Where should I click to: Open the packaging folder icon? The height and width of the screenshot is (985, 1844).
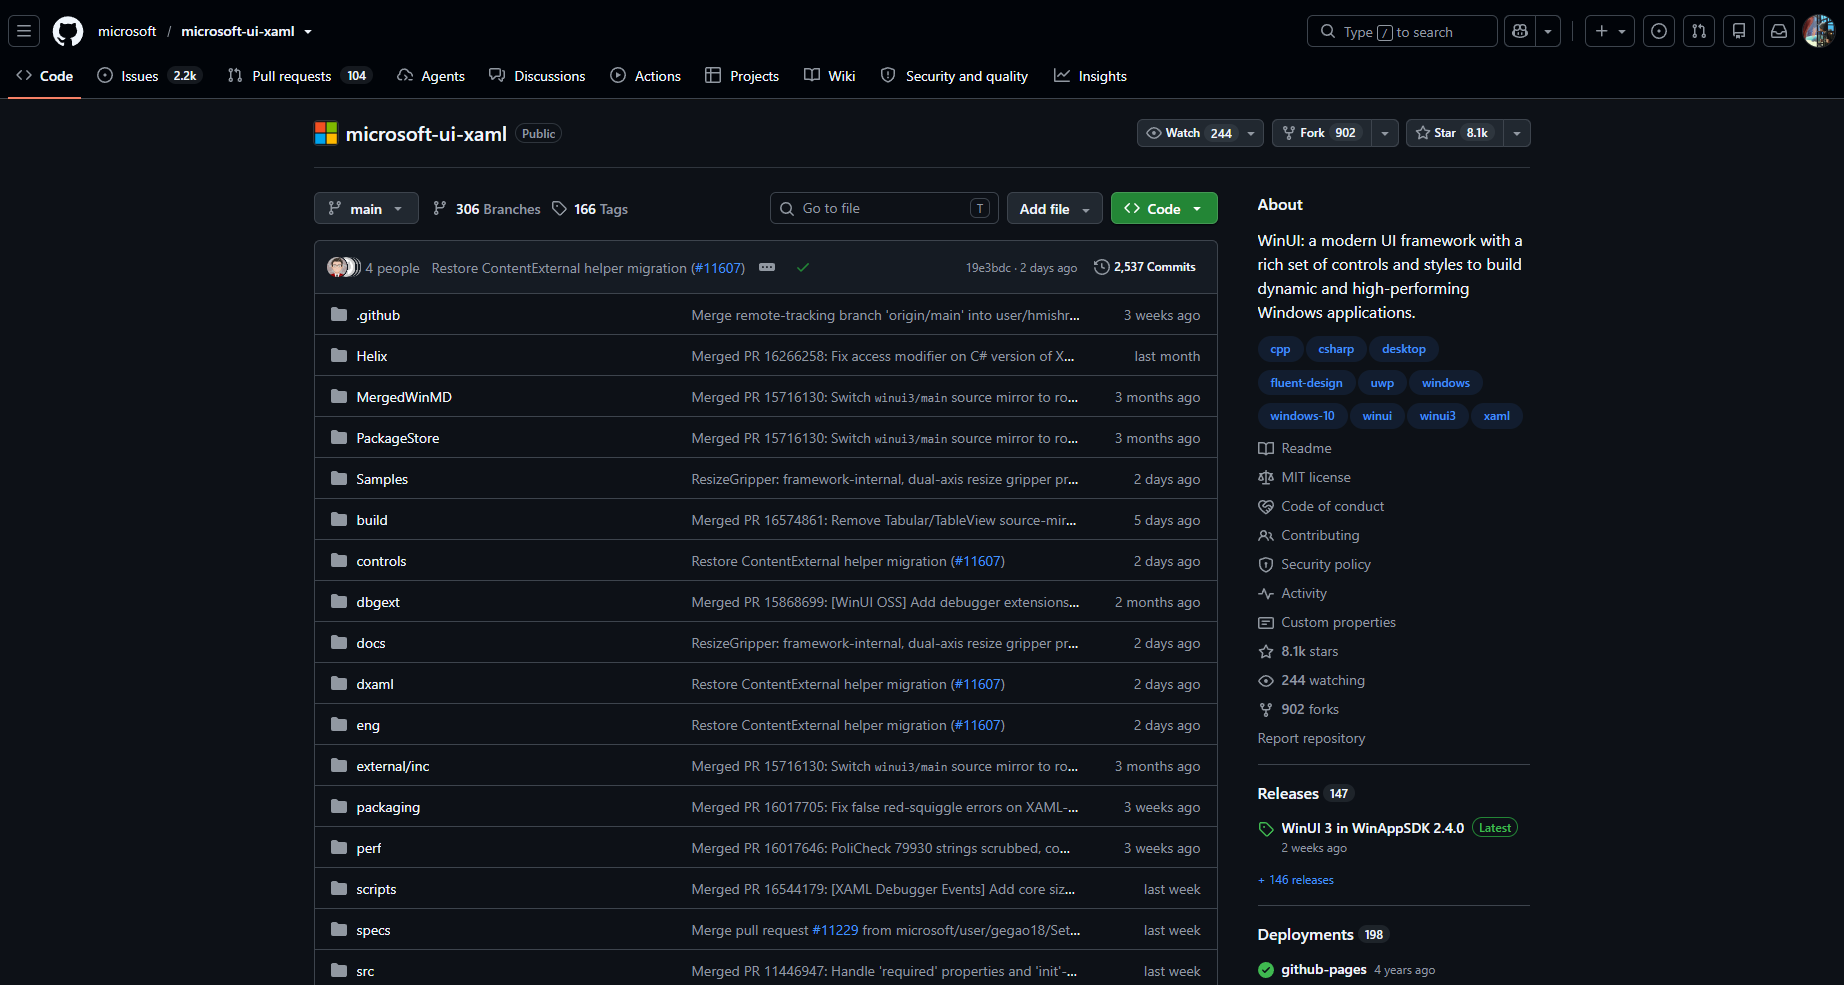339,806
